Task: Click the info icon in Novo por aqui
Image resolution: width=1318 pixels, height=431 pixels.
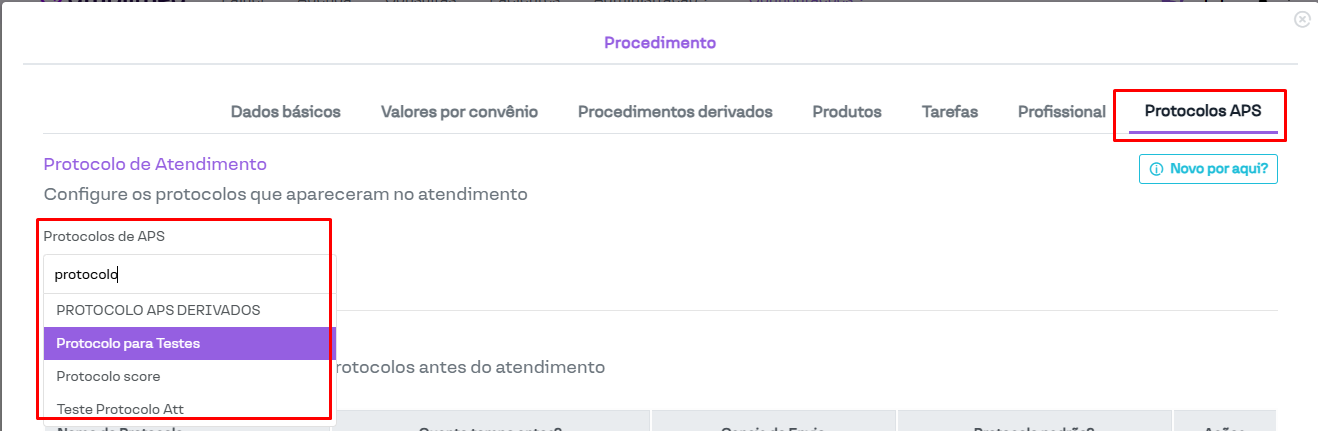Action: point(1156,169)
